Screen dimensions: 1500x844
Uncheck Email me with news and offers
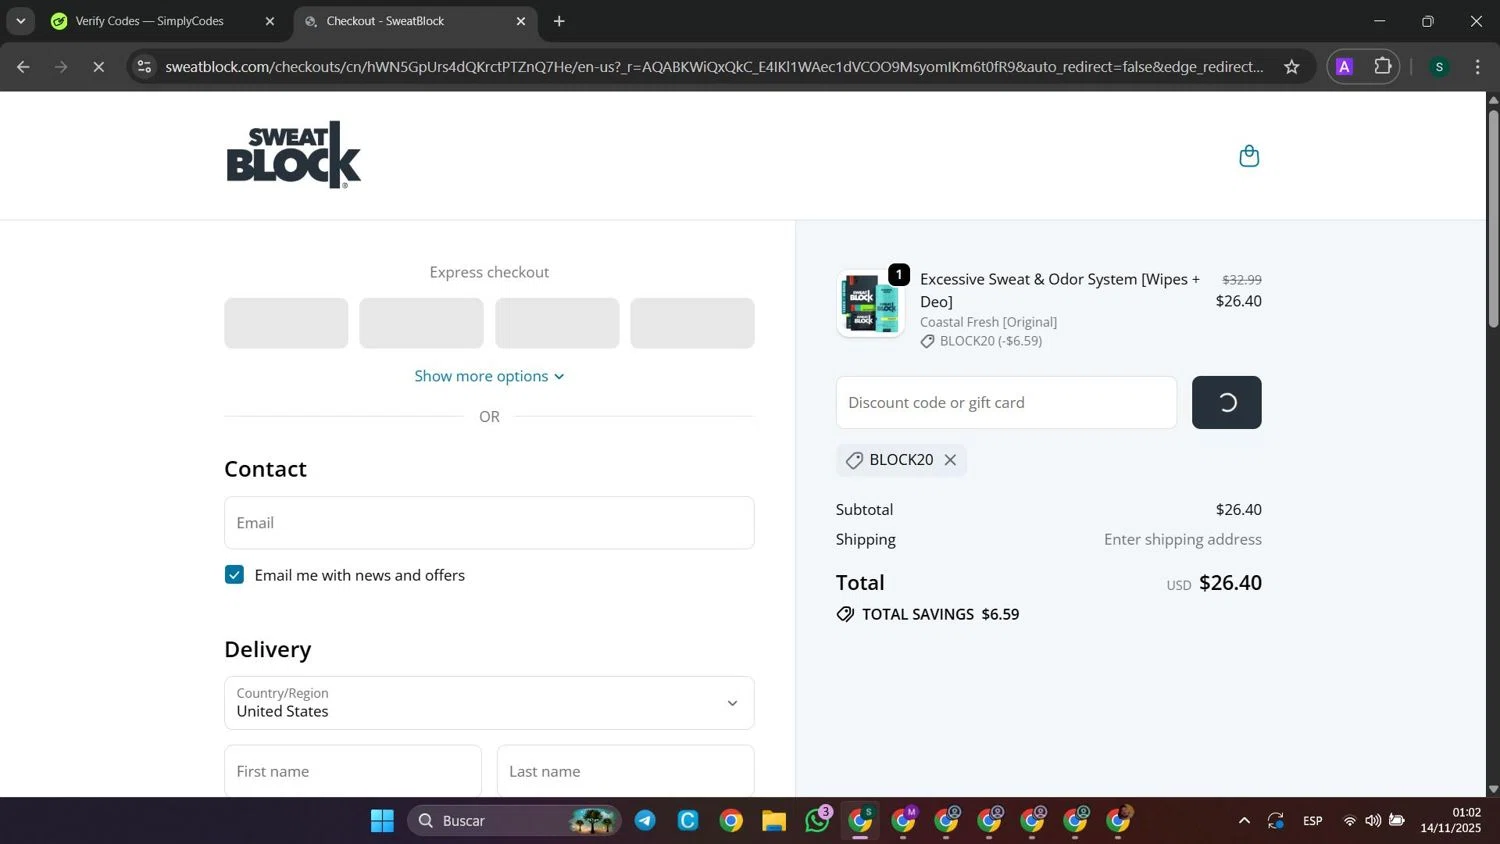point(234,575)
